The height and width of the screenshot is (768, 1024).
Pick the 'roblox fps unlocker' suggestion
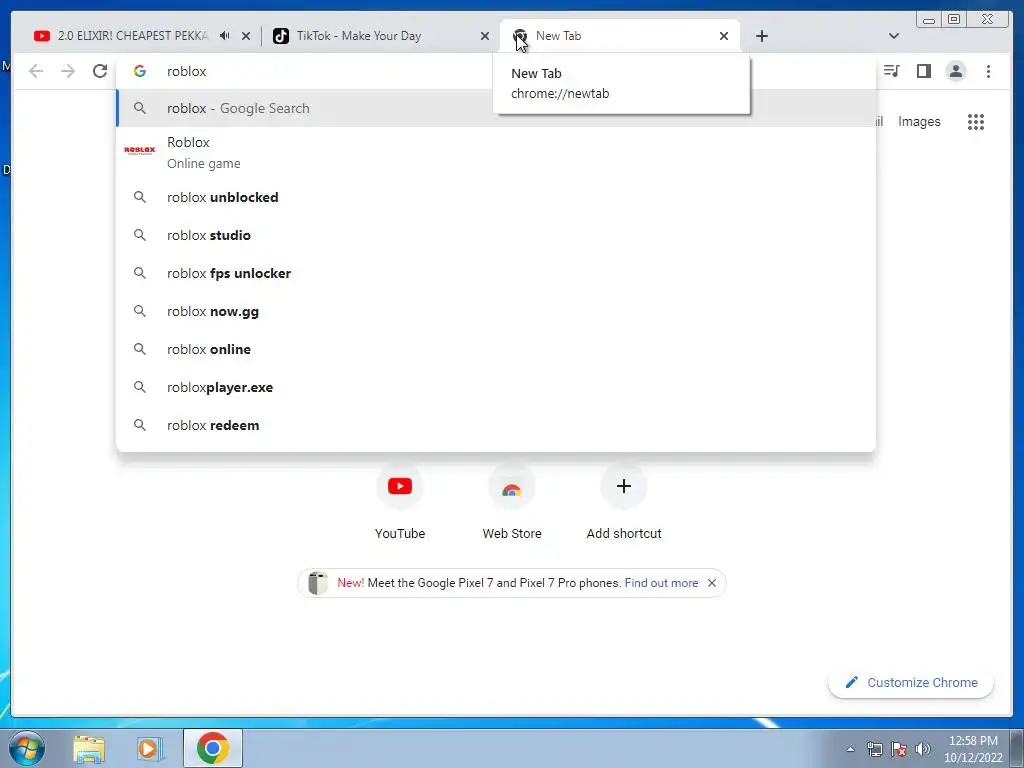tap(496, 273)
